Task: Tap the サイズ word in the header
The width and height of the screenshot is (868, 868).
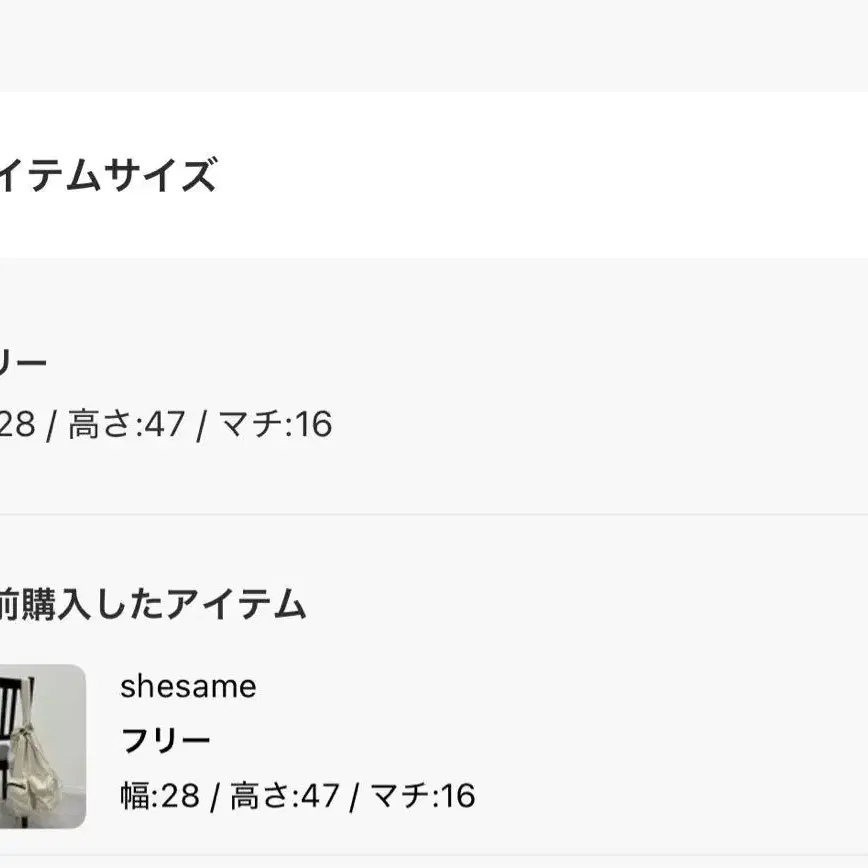Action: pos(161,175)
